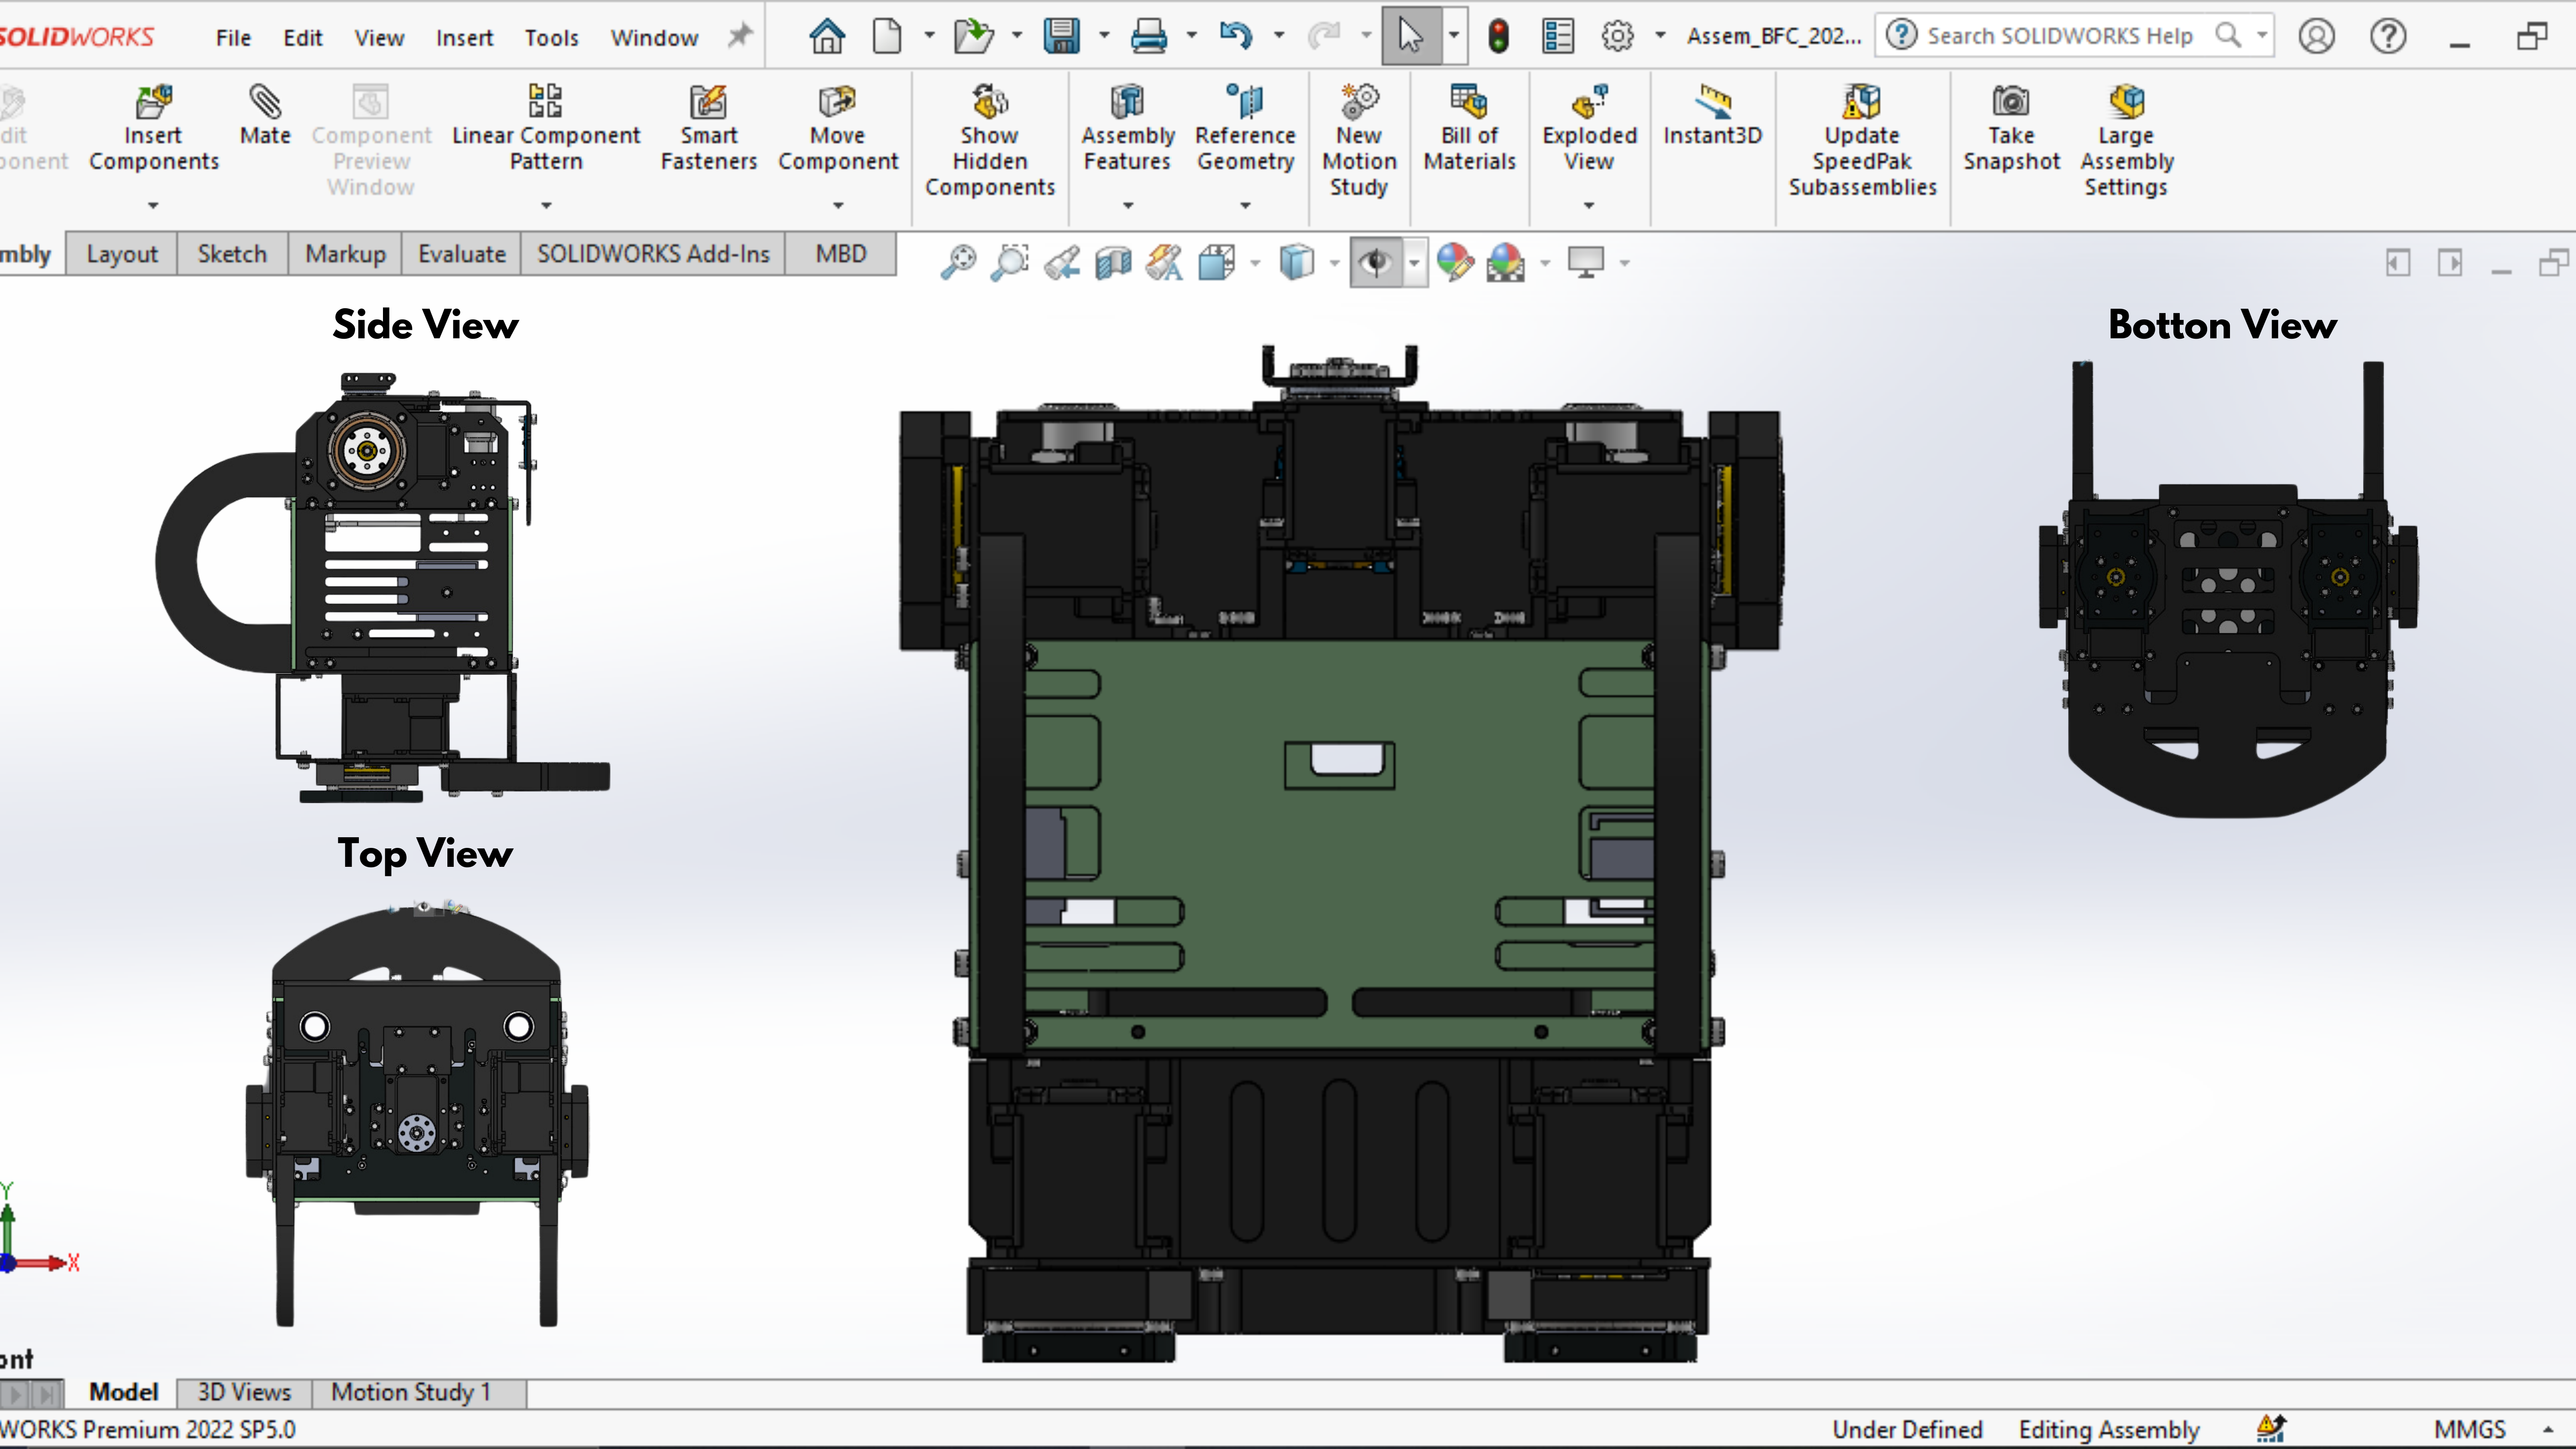Viewport: 2576px width, 1449px height.
Task: Switch to the Evaluate tab
Action: pyautogui.click(x=461, y=254)
